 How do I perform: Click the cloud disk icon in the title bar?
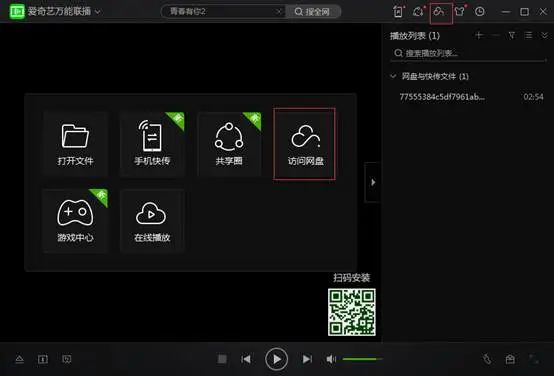[x=439, y=12]
